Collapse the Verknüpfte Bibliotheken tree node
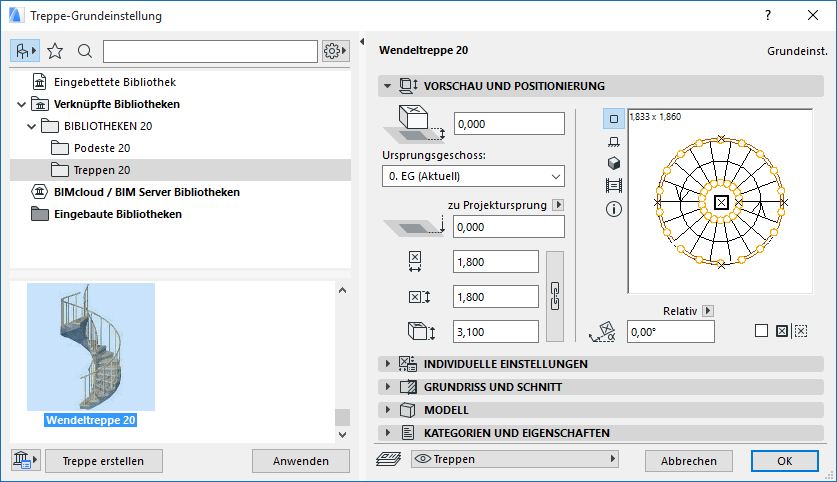 click(x=22, y=104)
